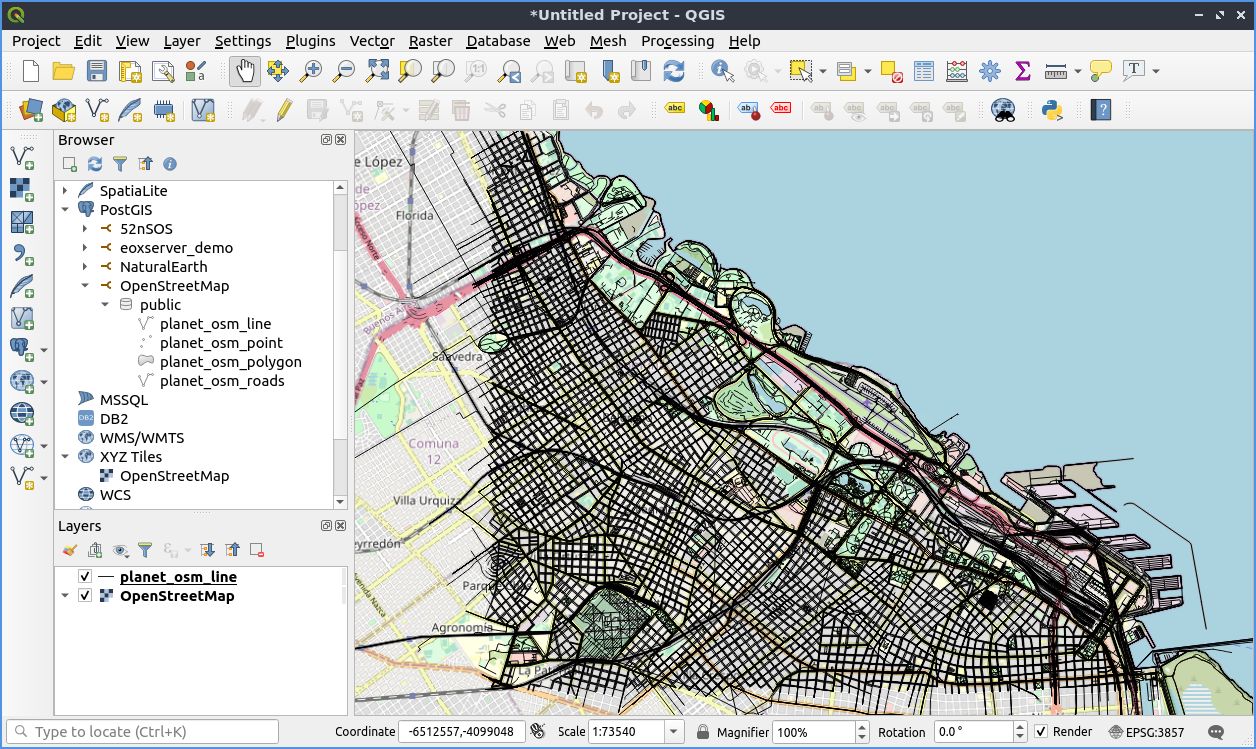Screen dimensions: 1256x749
Task: Toggle the Render checkbox in status bar
Action: coord(1041,732)
